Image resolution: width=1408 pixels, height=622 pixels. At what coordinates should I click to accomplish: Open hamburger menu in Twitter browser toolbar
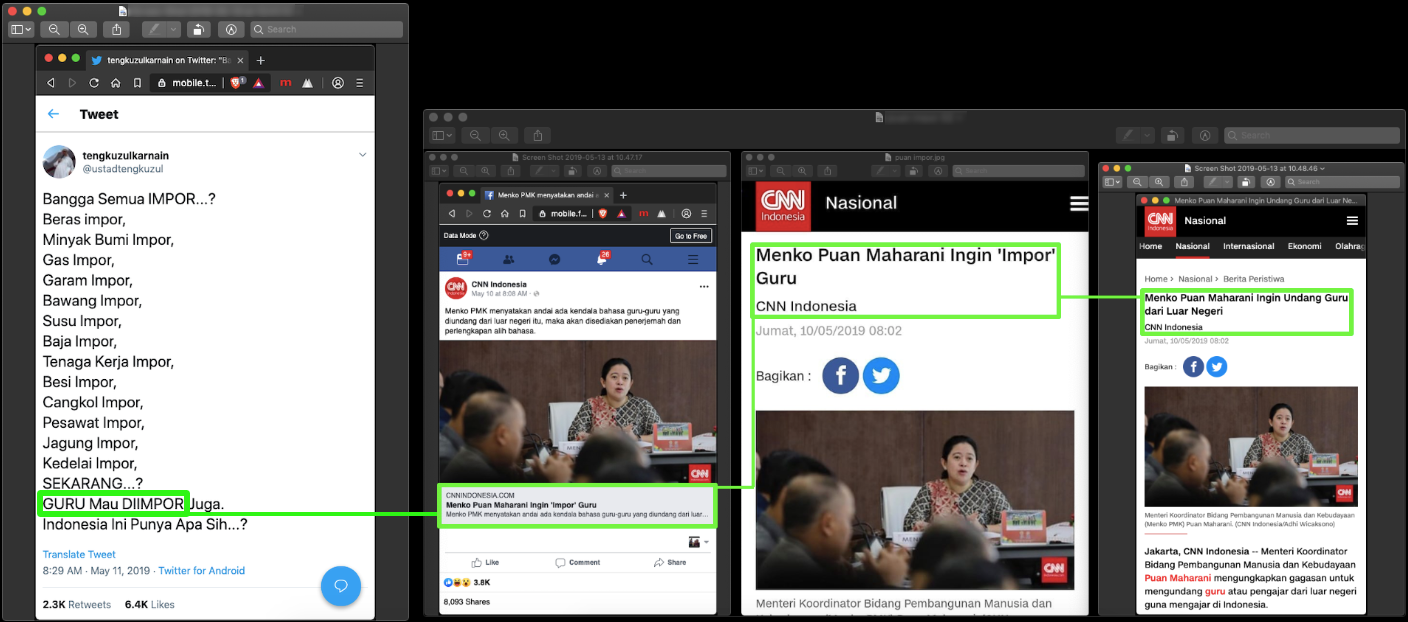pyautogui.click(x=360, y=83)
